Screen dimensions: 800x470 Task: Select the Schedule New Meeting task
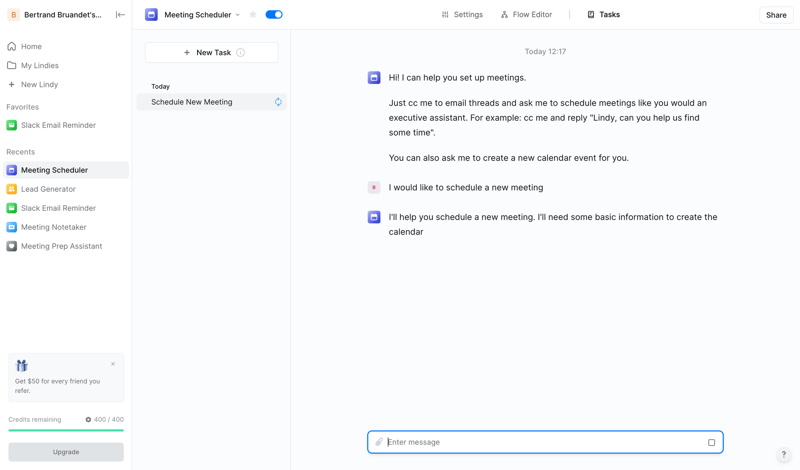211,102
